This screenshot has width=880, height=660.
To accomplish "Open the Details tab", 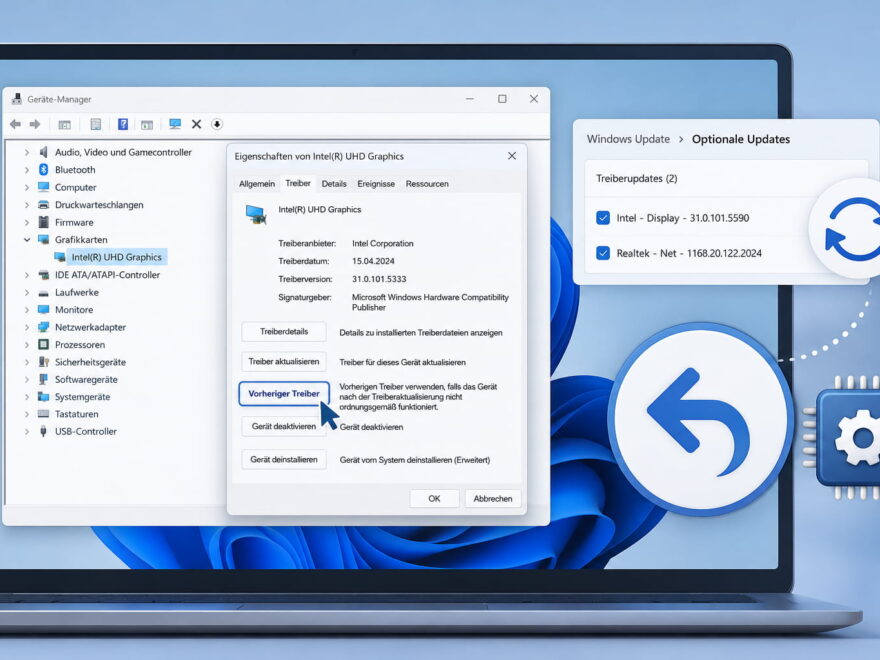I will [334, 184].
